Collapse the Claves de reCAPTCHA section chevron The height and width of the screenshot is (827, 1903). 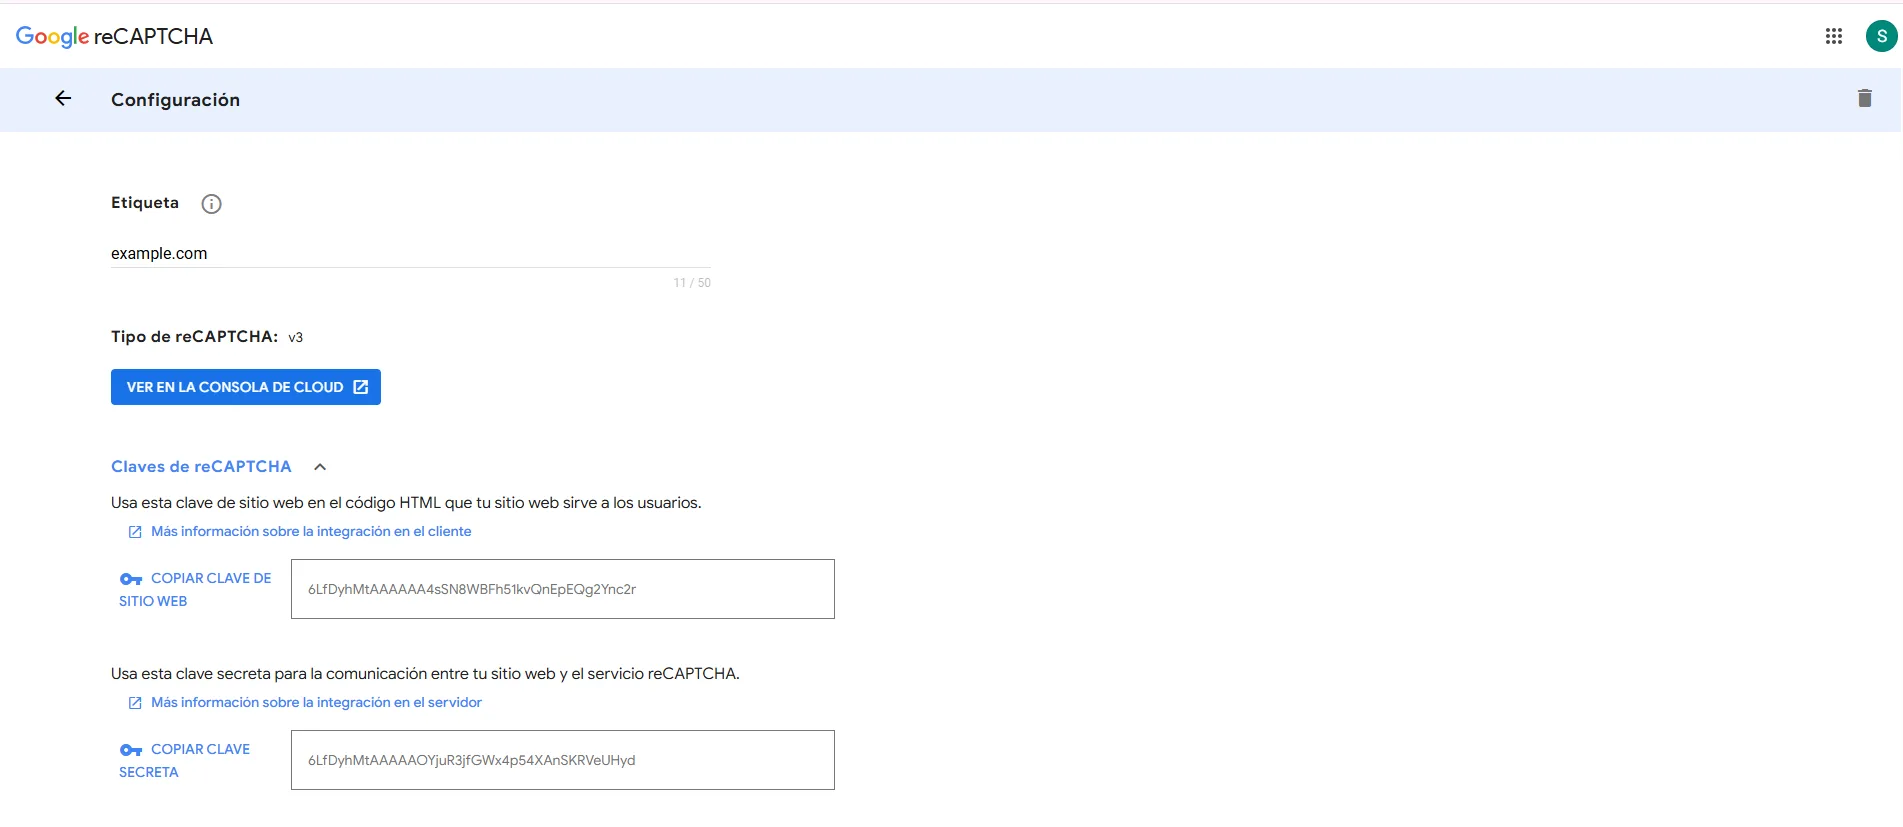point(320,467)
